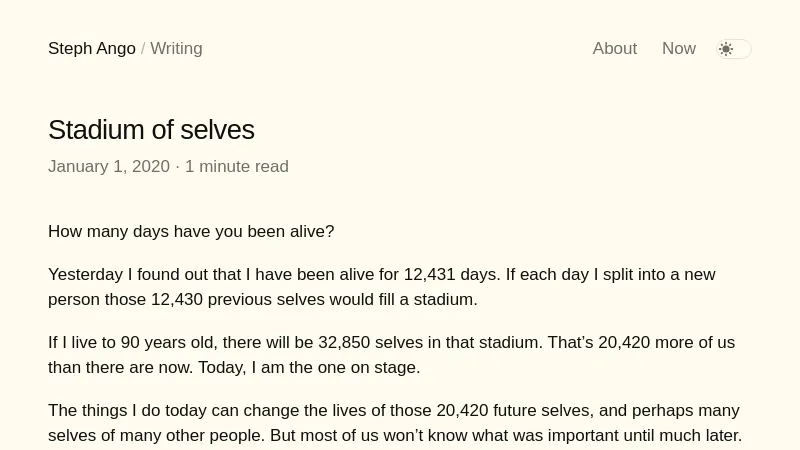Screen dimensions: 800x450
Task: Open the Steph Ango home link
Action: pyautogui.click(x=92, y=49)
